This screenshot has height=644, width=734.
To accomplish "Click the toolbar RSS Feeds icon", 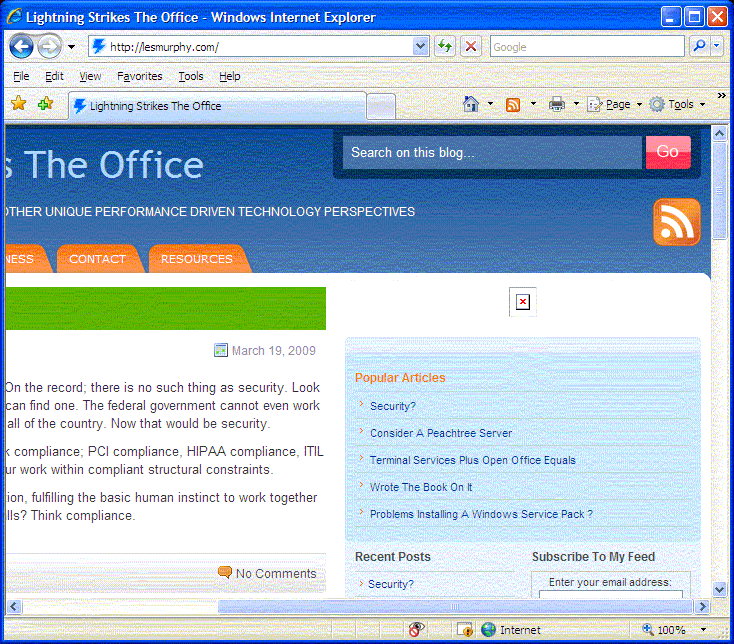I will [x=513, y=104].
